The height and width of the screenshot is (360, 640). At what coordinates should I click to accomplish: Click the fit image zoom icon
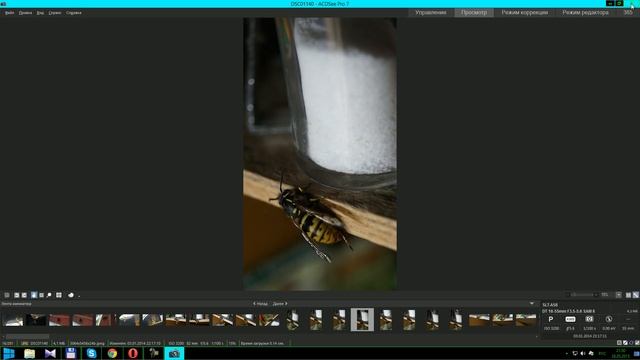point(628,295)
